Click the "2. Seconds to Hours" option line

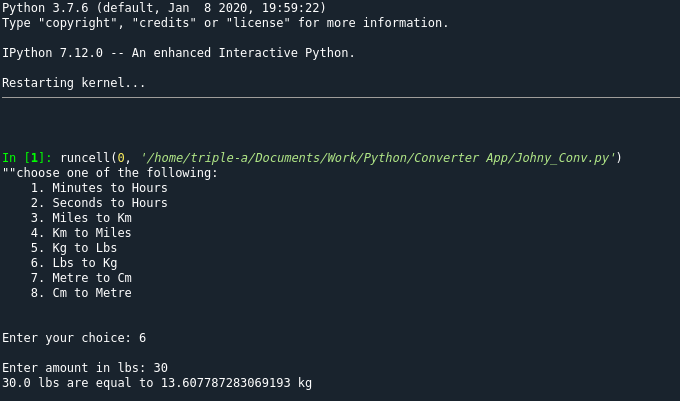[x=99, y=203]
